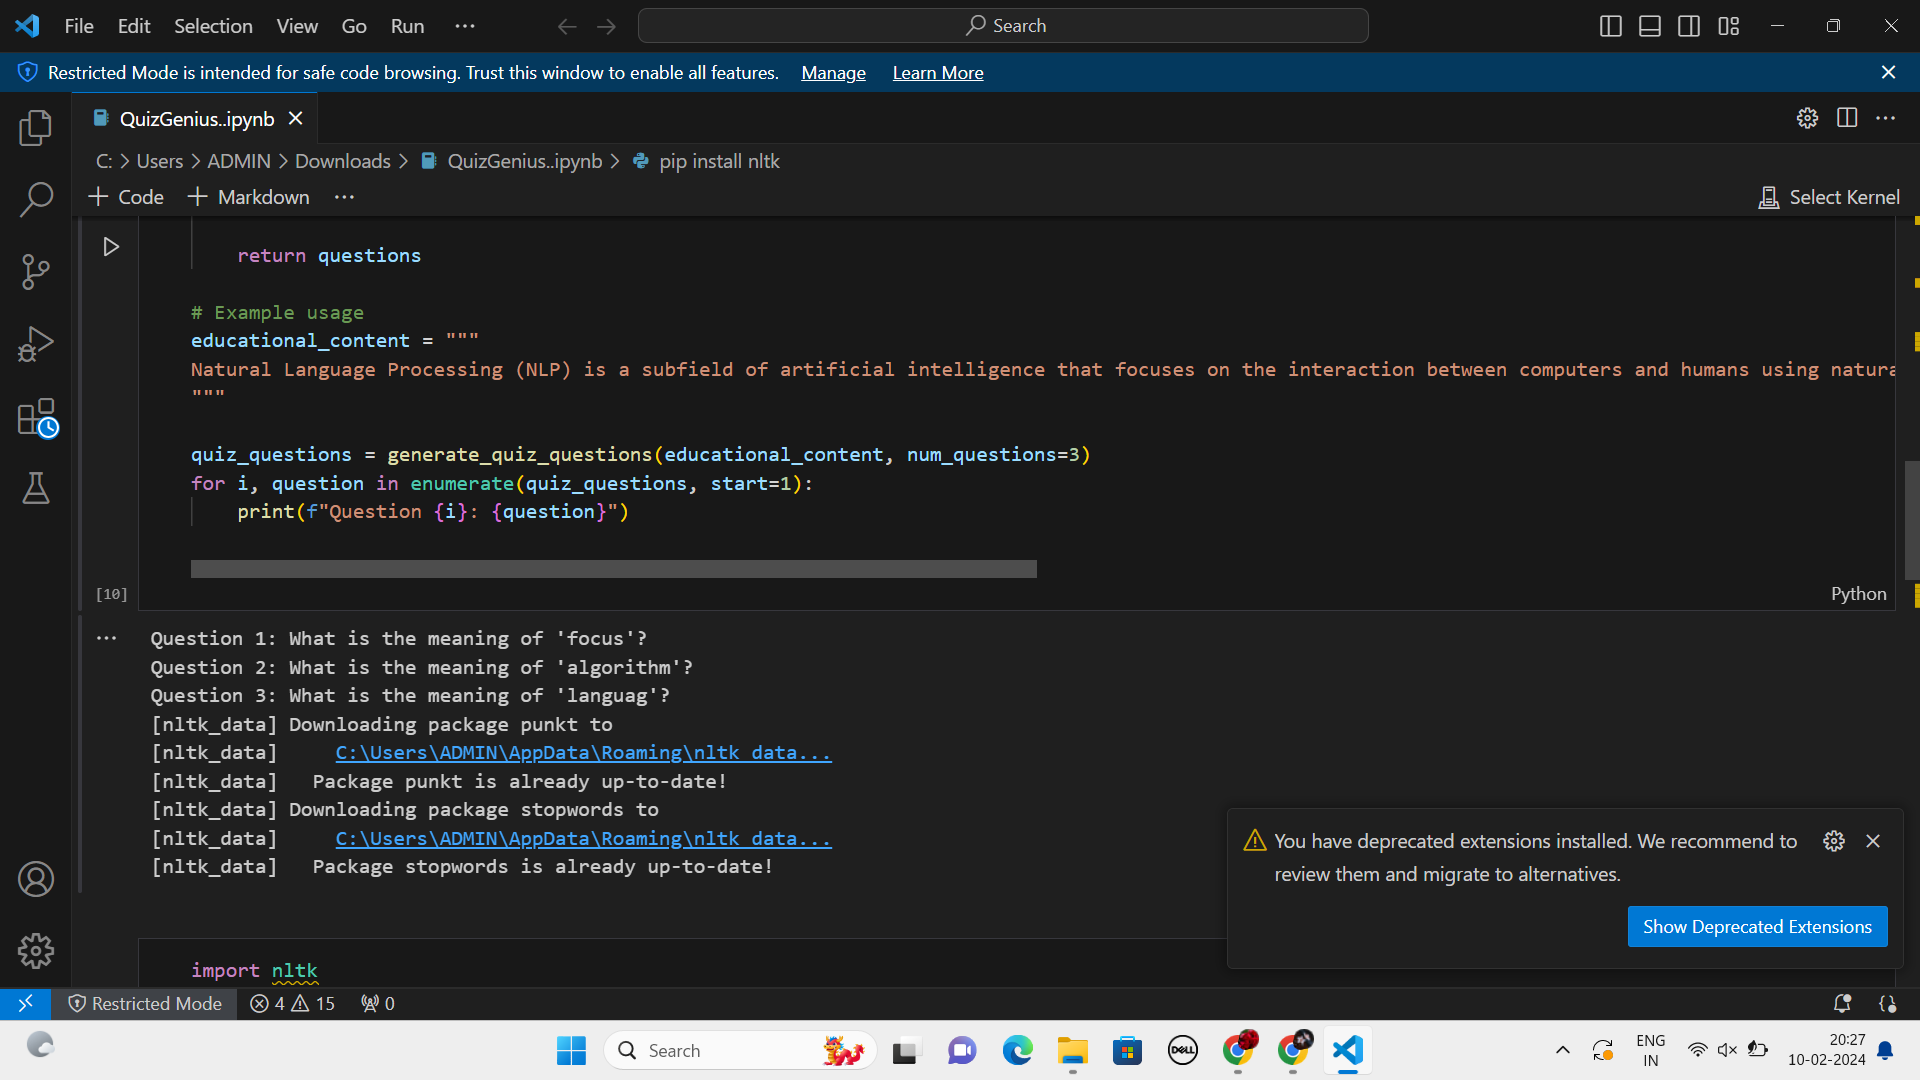Open the Run and Debug view
Image resolution: width=1920 pixels, height=1080 pixels.
(x=36, y=344)
